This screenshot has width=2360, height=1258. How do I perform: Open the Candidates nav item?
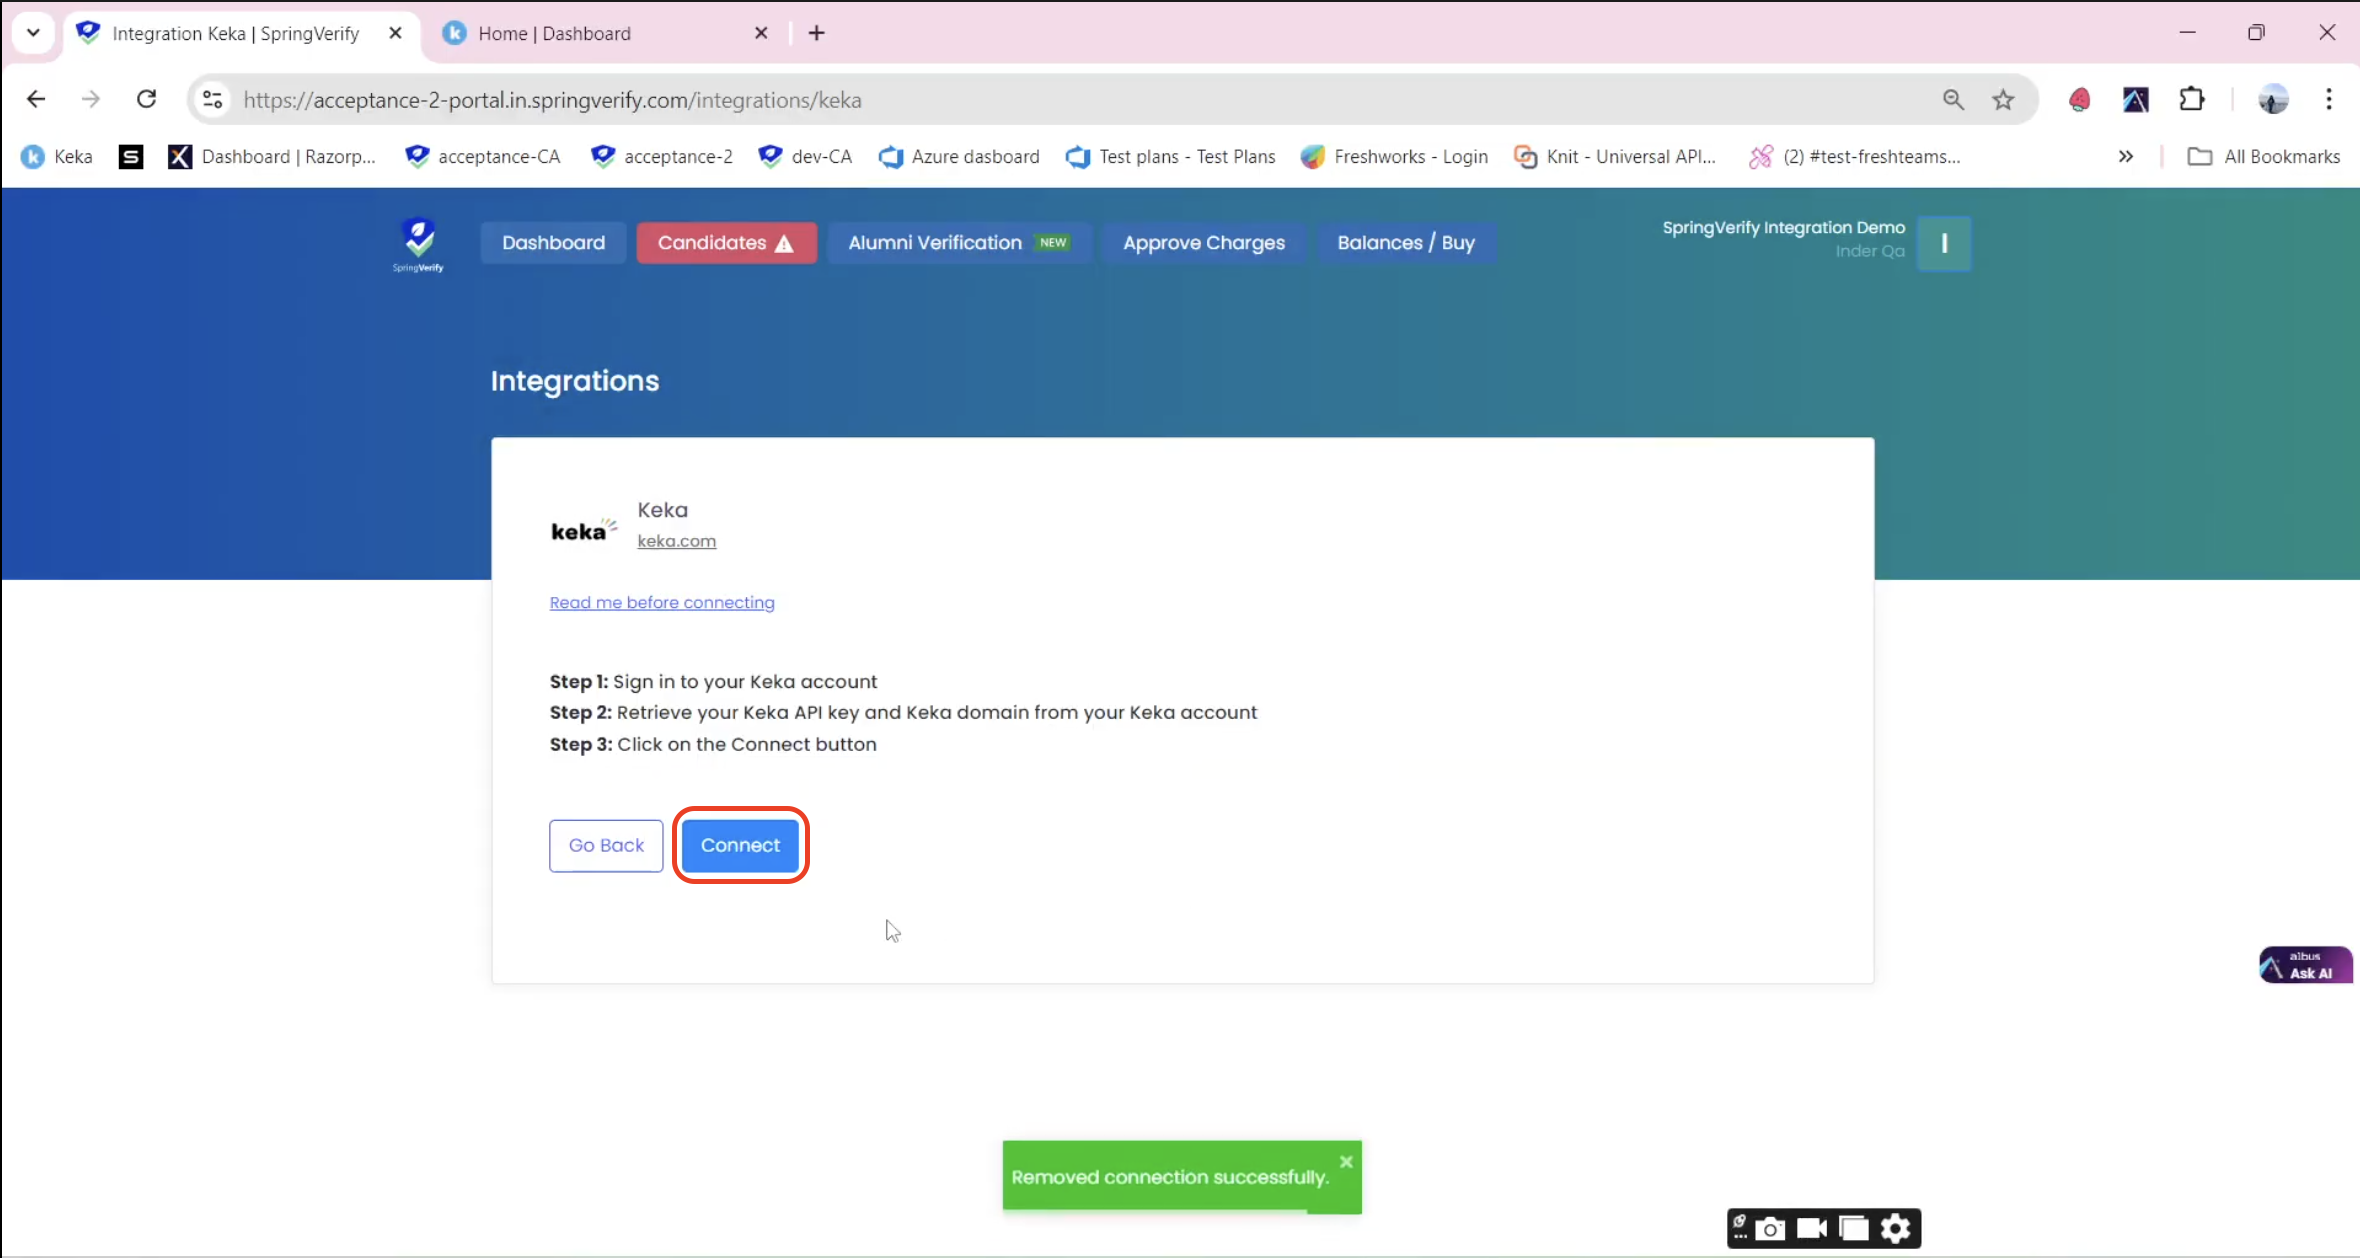coord(726,243)
